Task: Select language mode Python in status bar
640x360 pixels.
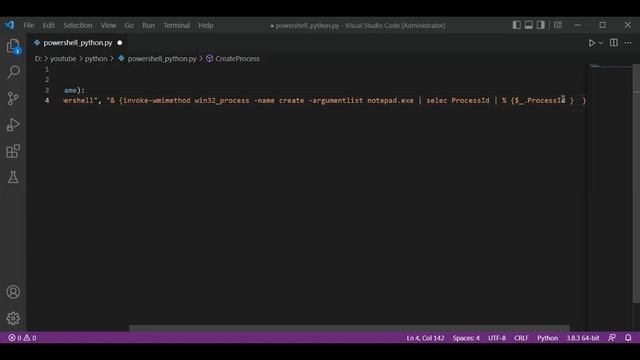Action: (547, 338)
